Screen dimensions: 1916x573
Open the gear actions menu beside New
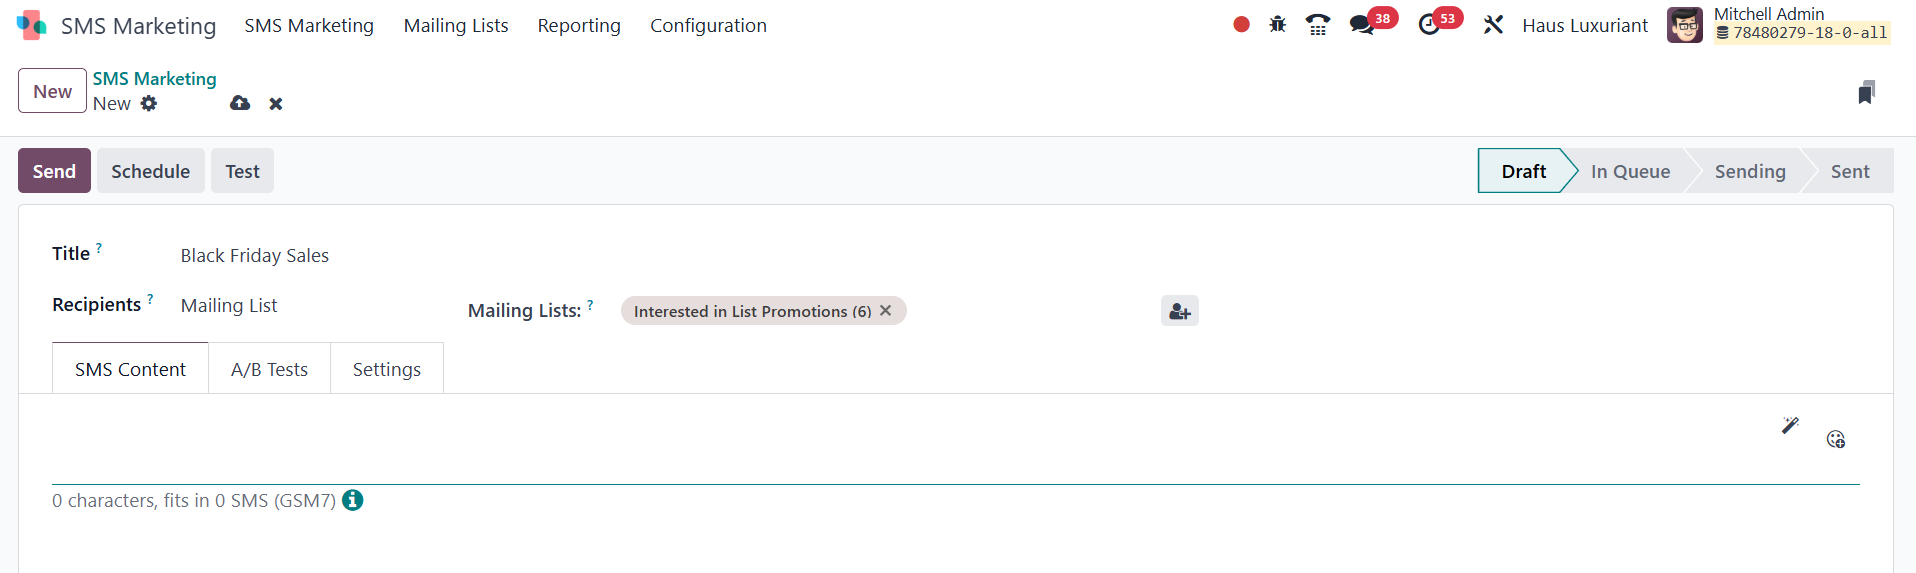tap(149, 103)
